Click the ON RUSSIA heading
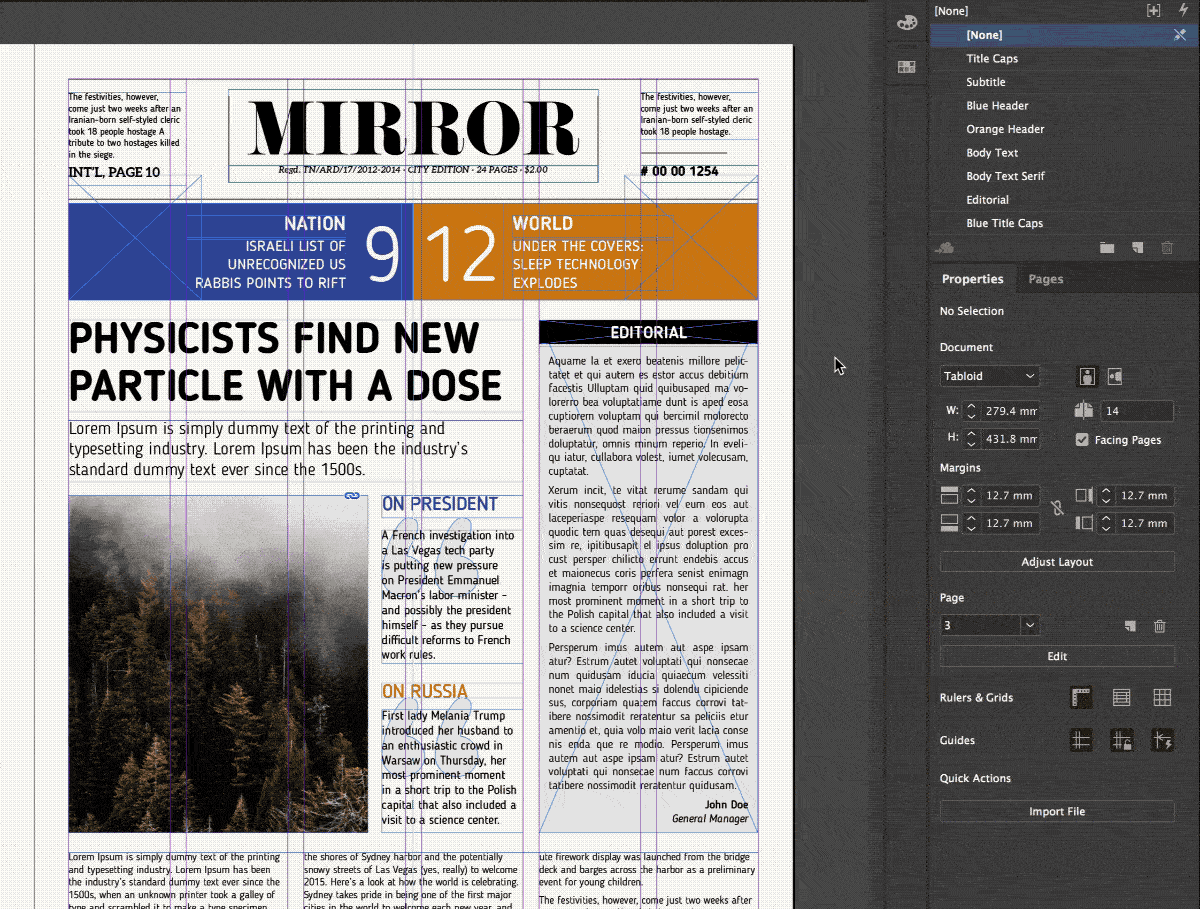 click(x=424, y=691)
